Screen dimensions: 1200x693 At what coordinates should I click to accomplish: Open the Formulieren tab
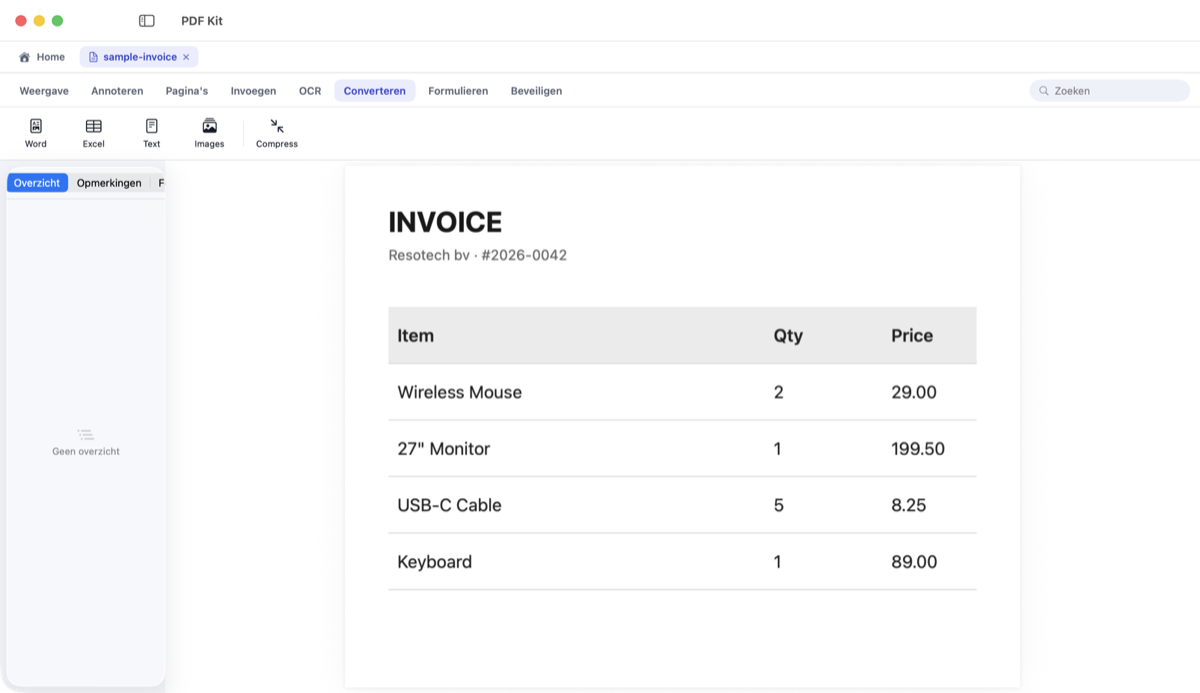[458, 91]
